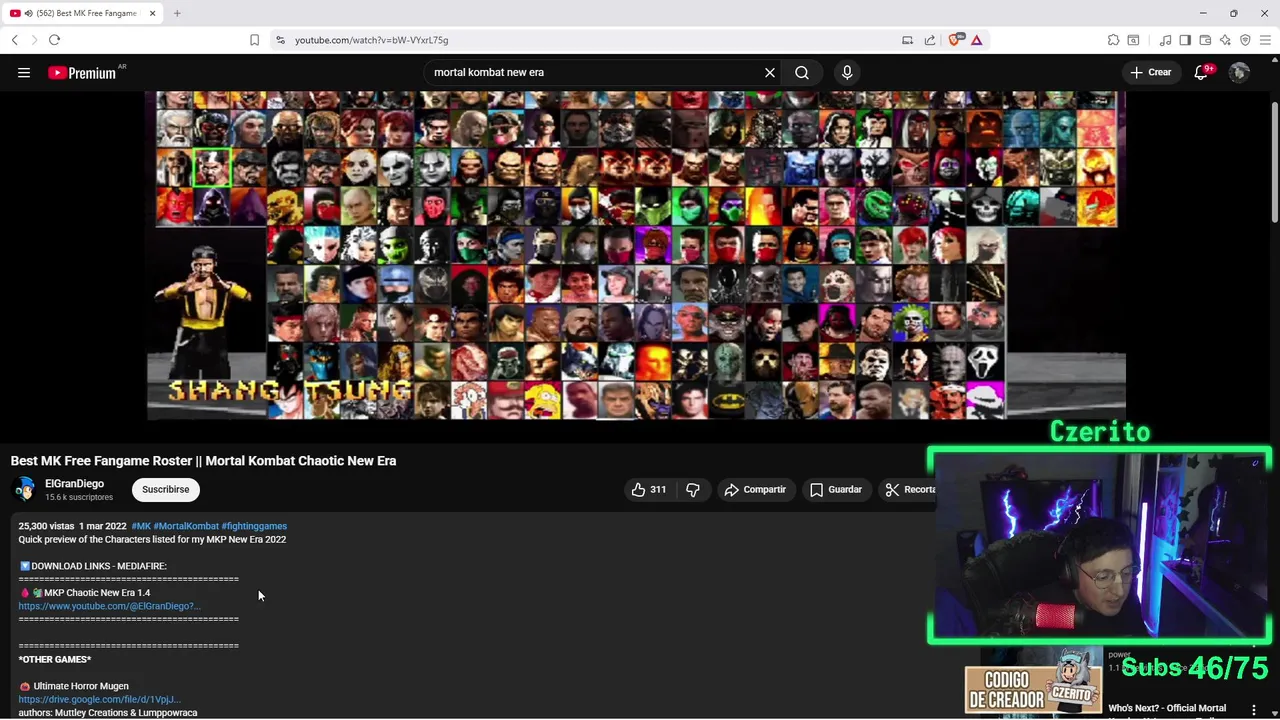Click the Recortar clip scissors button
The height and width of the screenshot is (720, 1280).
(x=908, y=489)
